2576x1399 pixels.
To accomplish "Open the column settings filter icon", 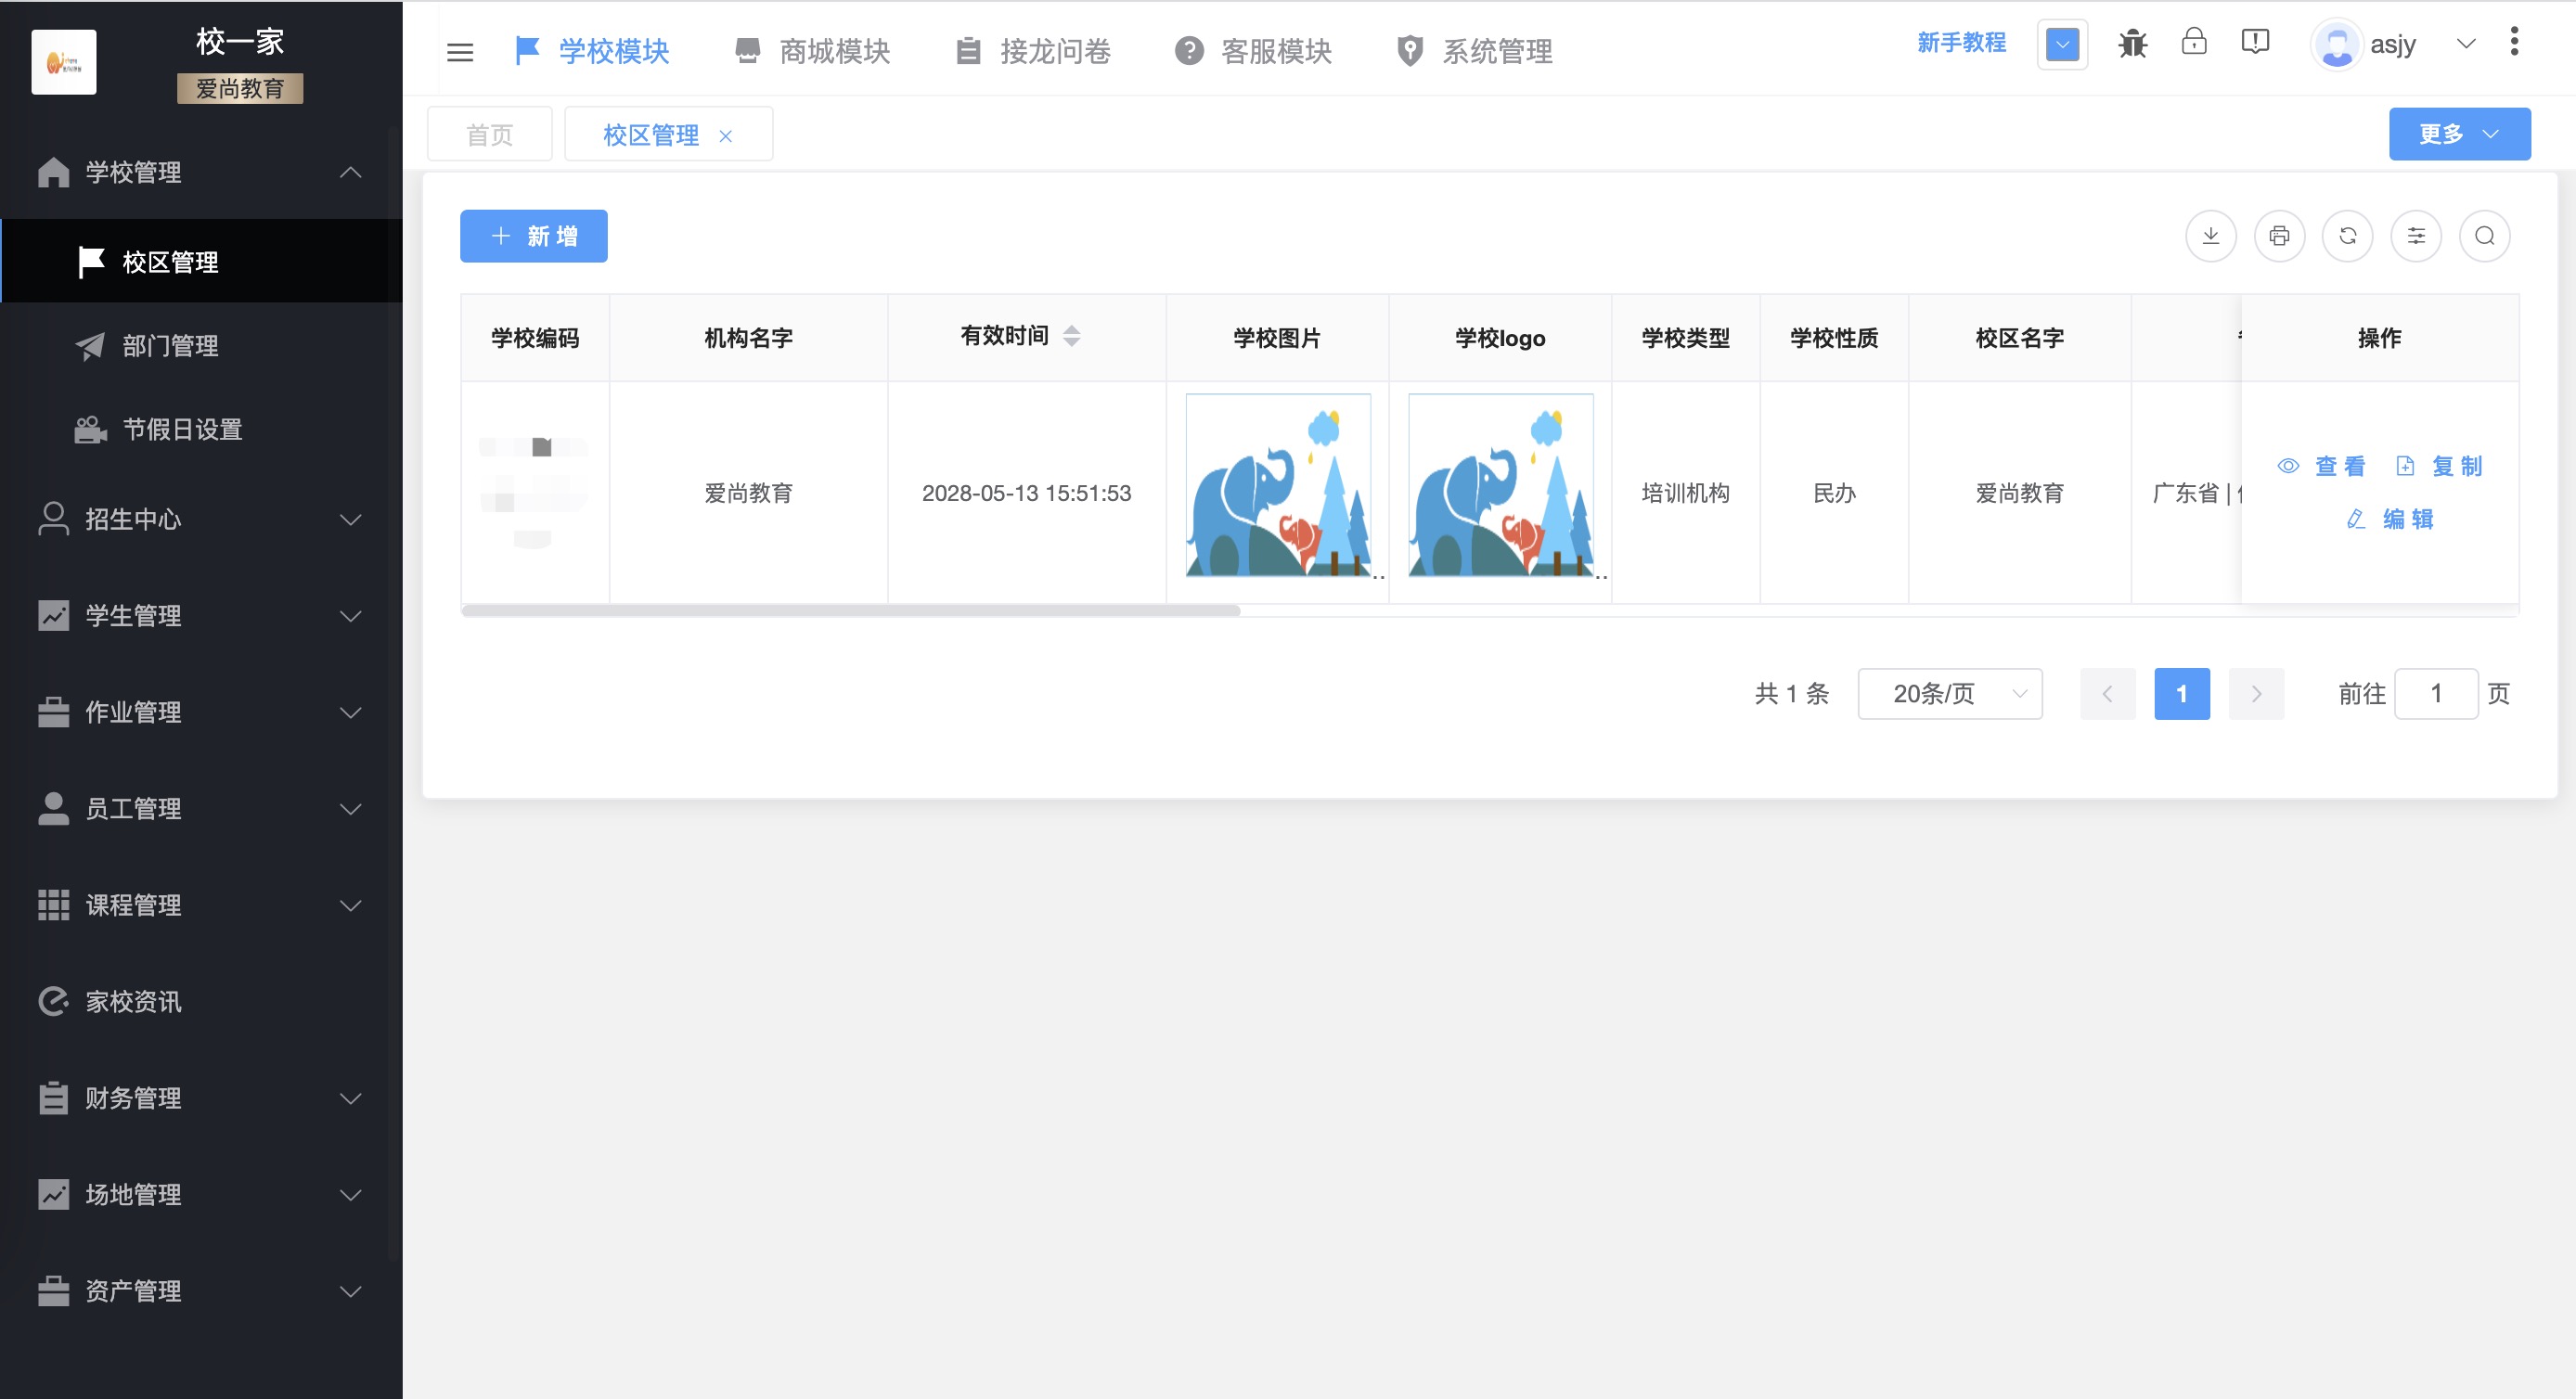I will point(2417,236).
